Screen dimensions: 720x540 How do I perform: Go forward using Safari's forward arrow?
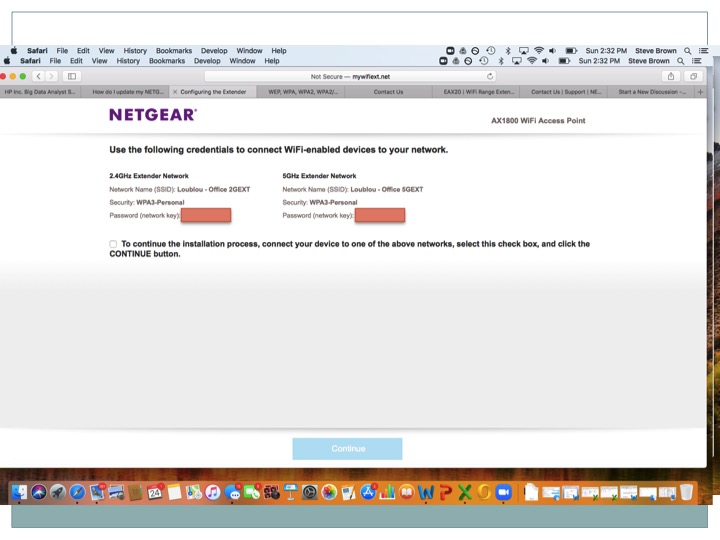(x=51, y=76)
